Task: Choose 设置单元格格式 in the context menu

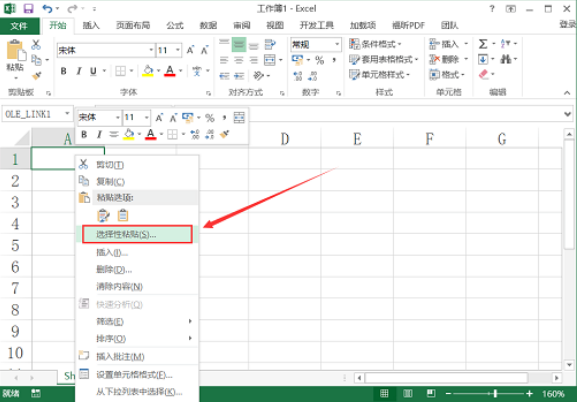Action: point(137,375)
